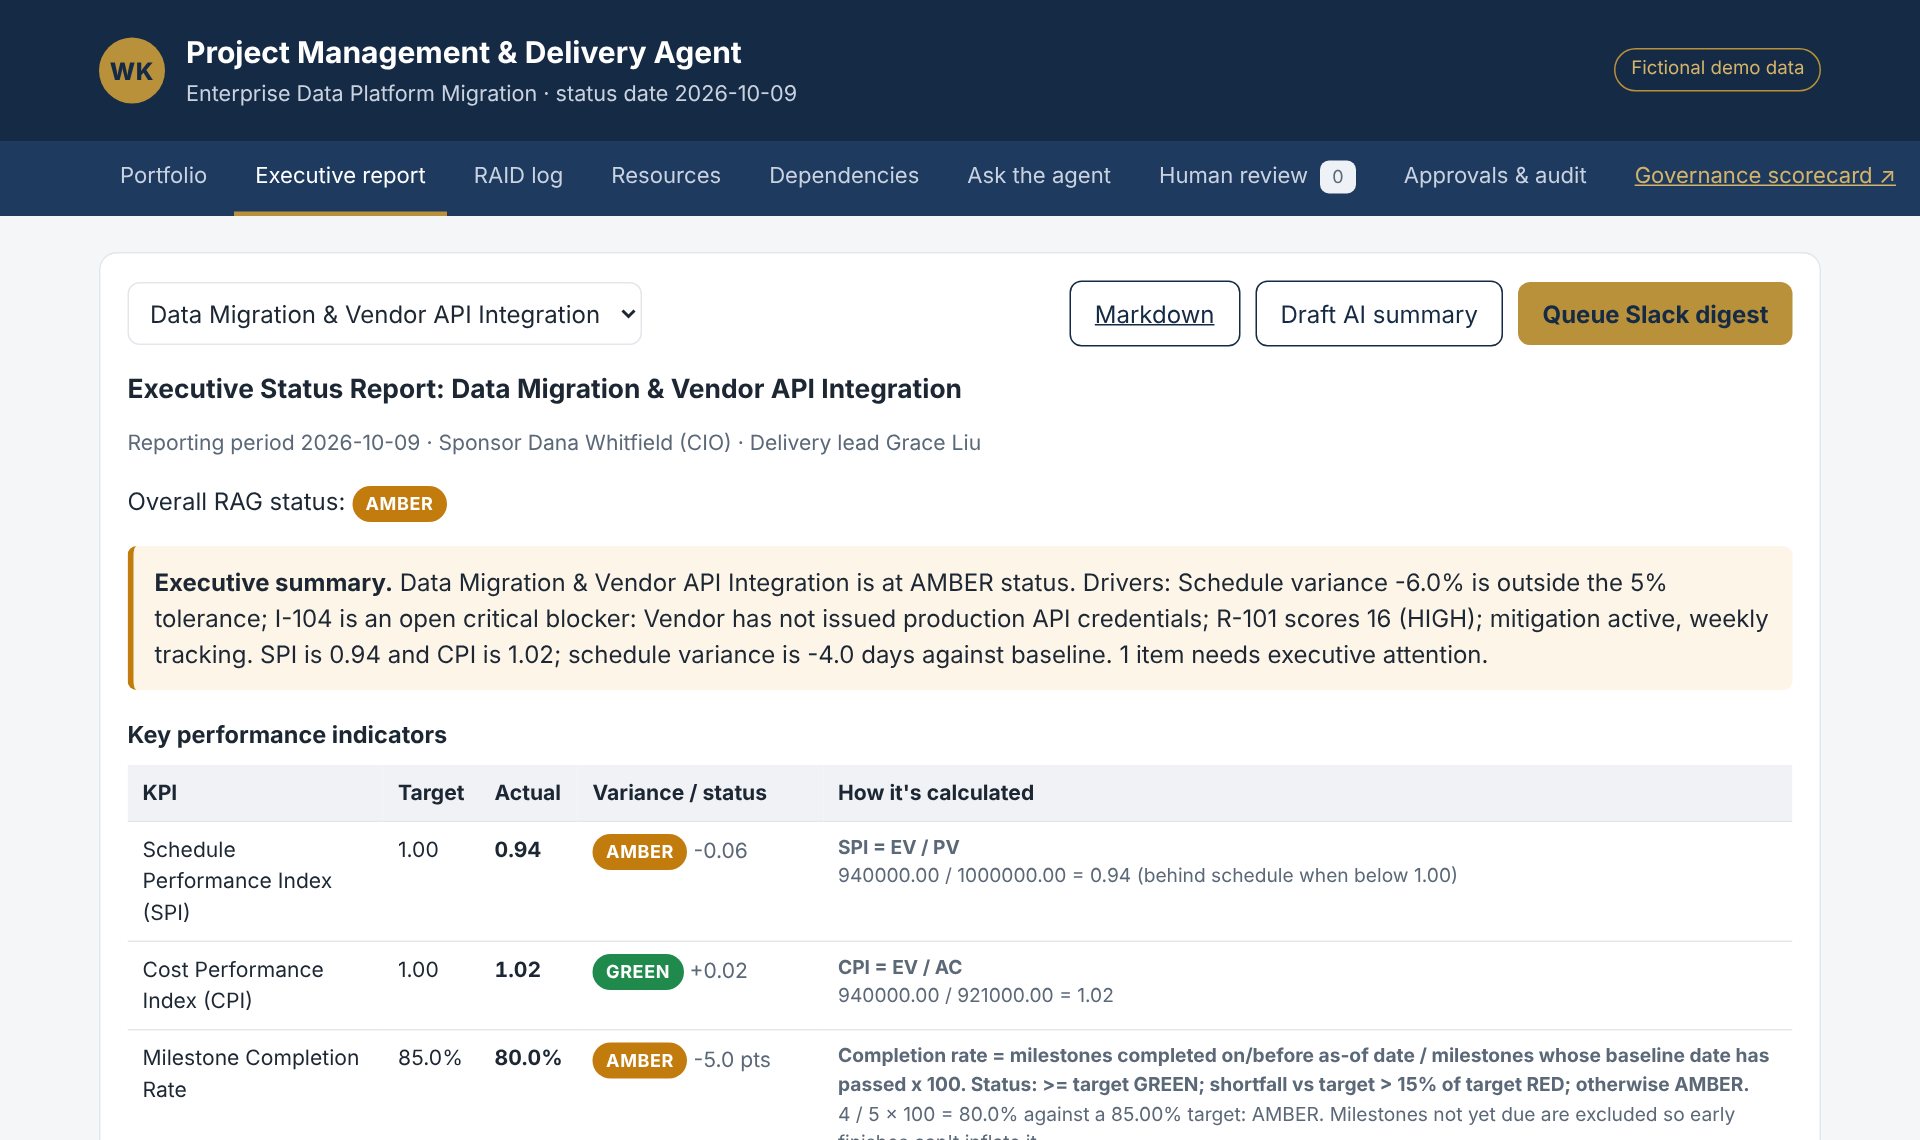The width and height of the screenshot is (1920, 1140).
Task: Click the Human review count badge
Action: click(1337, 177)
